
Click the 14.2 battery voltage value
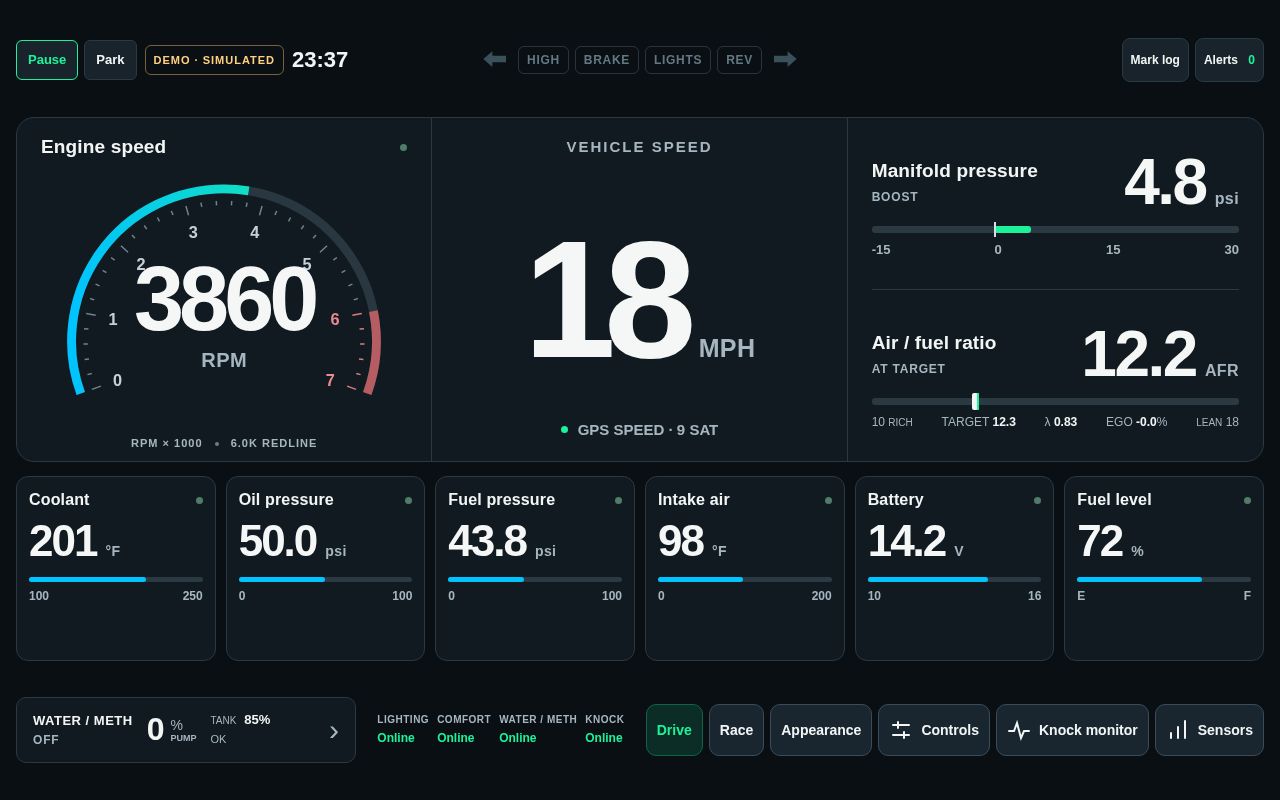pos(906,541)
